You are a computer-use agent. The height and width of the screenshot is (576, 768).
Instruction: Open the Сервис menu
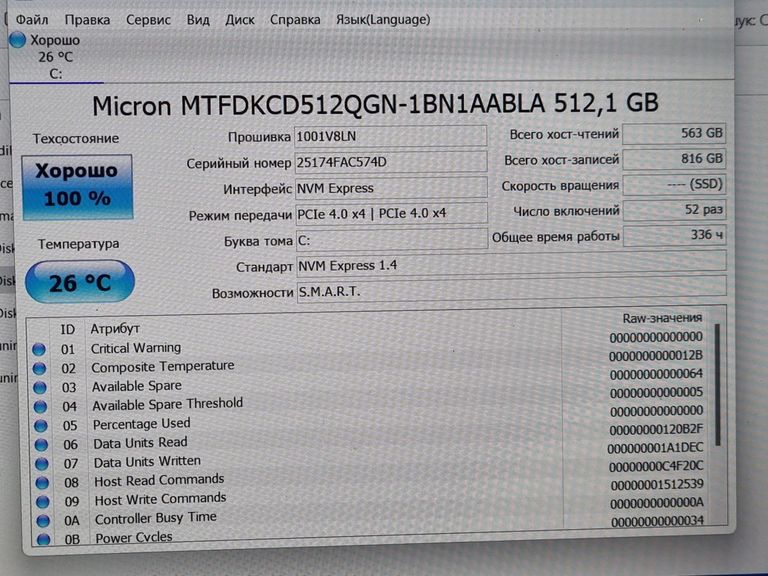148,20
